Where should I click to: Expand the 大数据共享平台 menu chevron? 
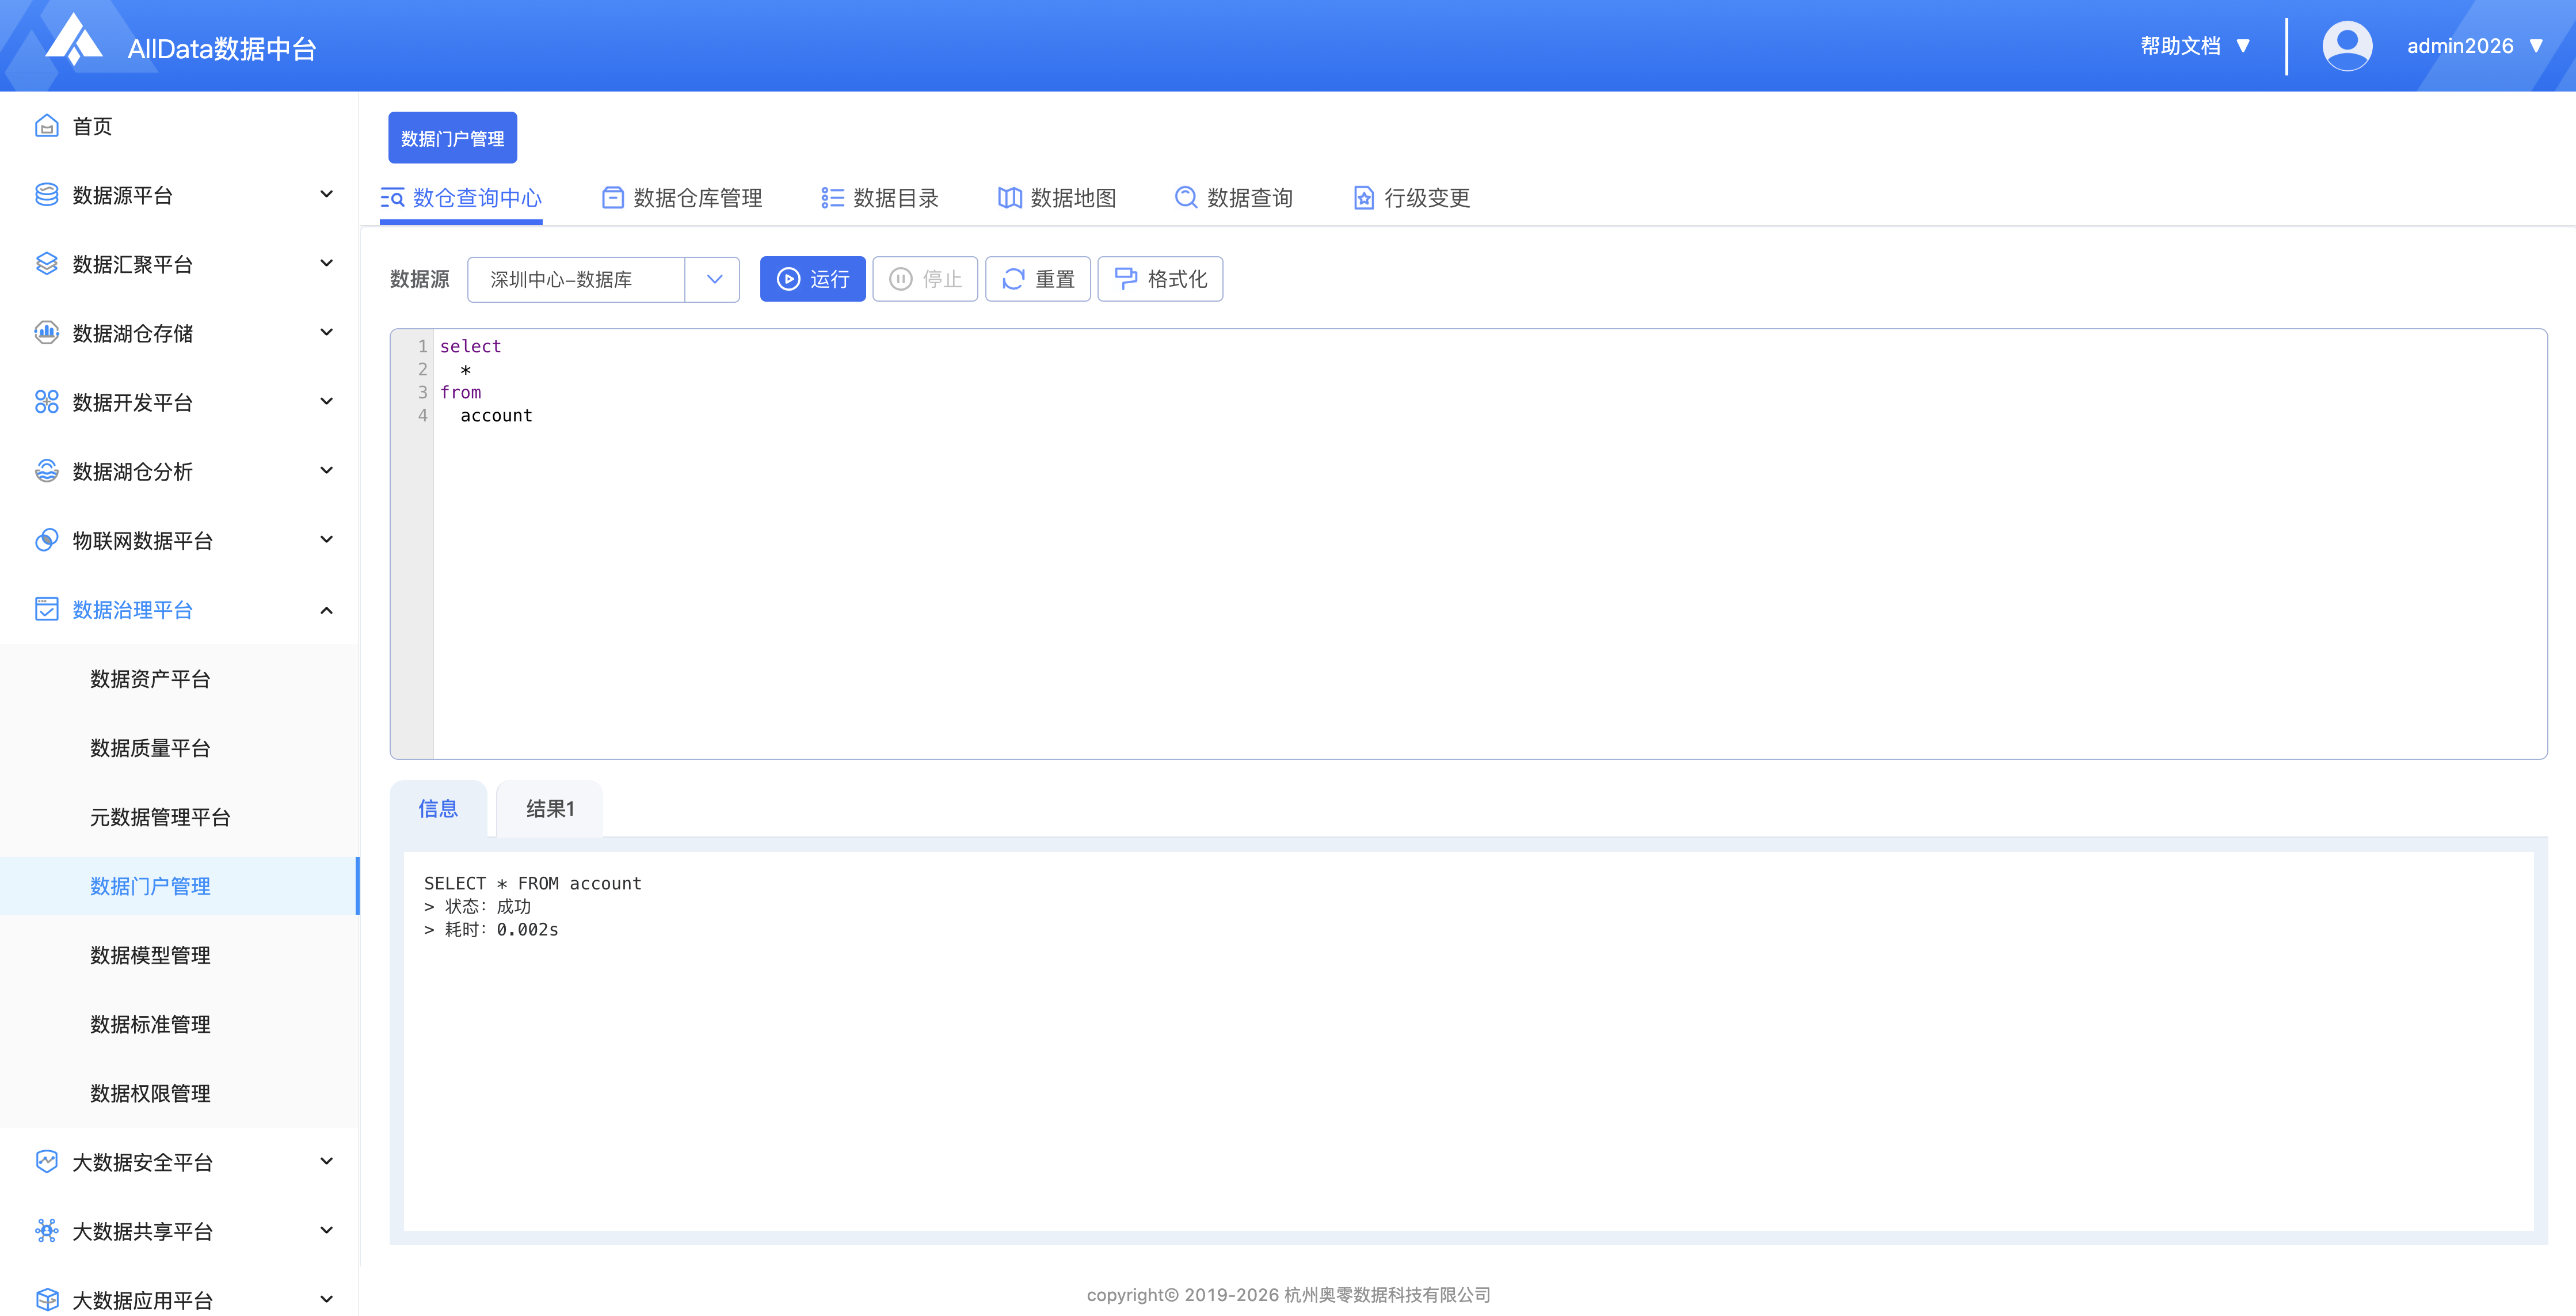[326, 1230]
